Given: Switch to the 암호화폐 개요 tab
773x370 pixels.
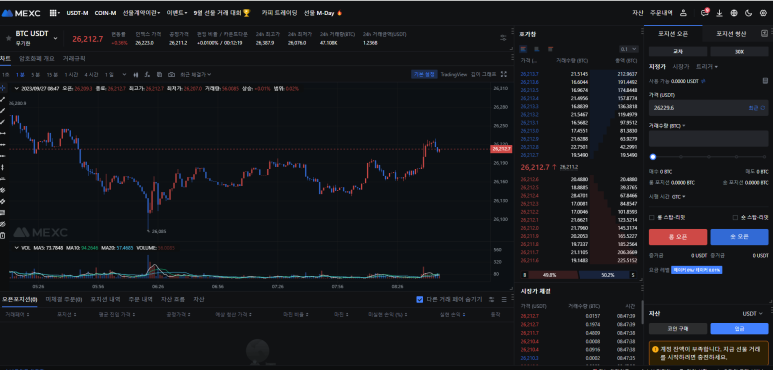Looking at the screenshot, I should (x=36, y=58).
